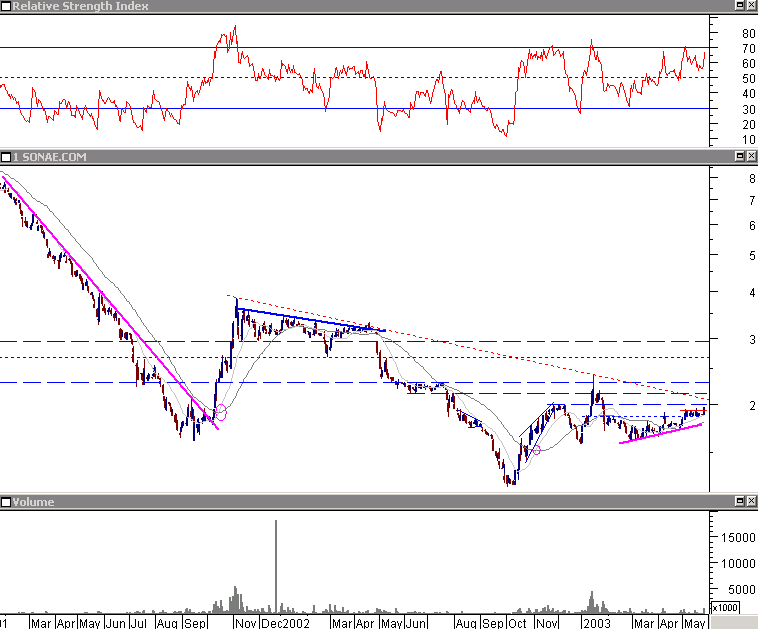Maximize the Volume panel
Screen dimensions: 758x629
740,501
